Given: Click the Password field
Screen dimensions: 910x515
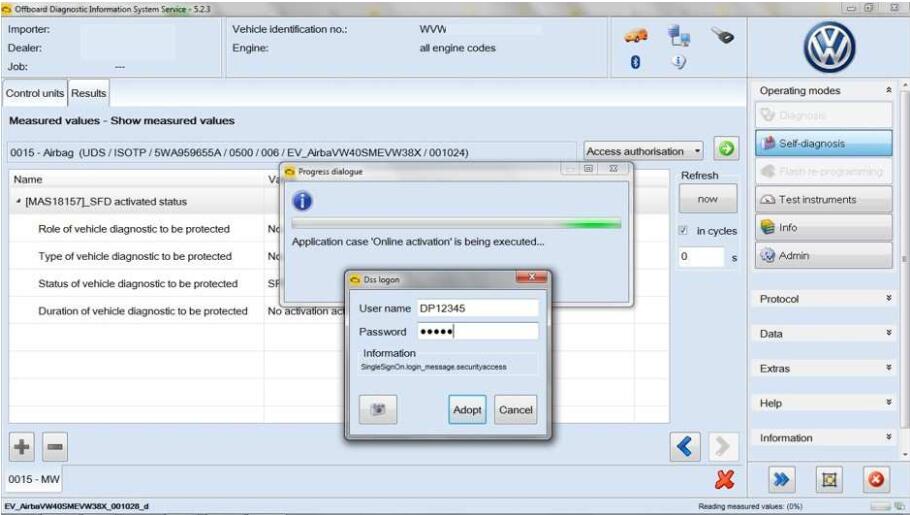Looking at the screenshot, I should coord(478,332).
